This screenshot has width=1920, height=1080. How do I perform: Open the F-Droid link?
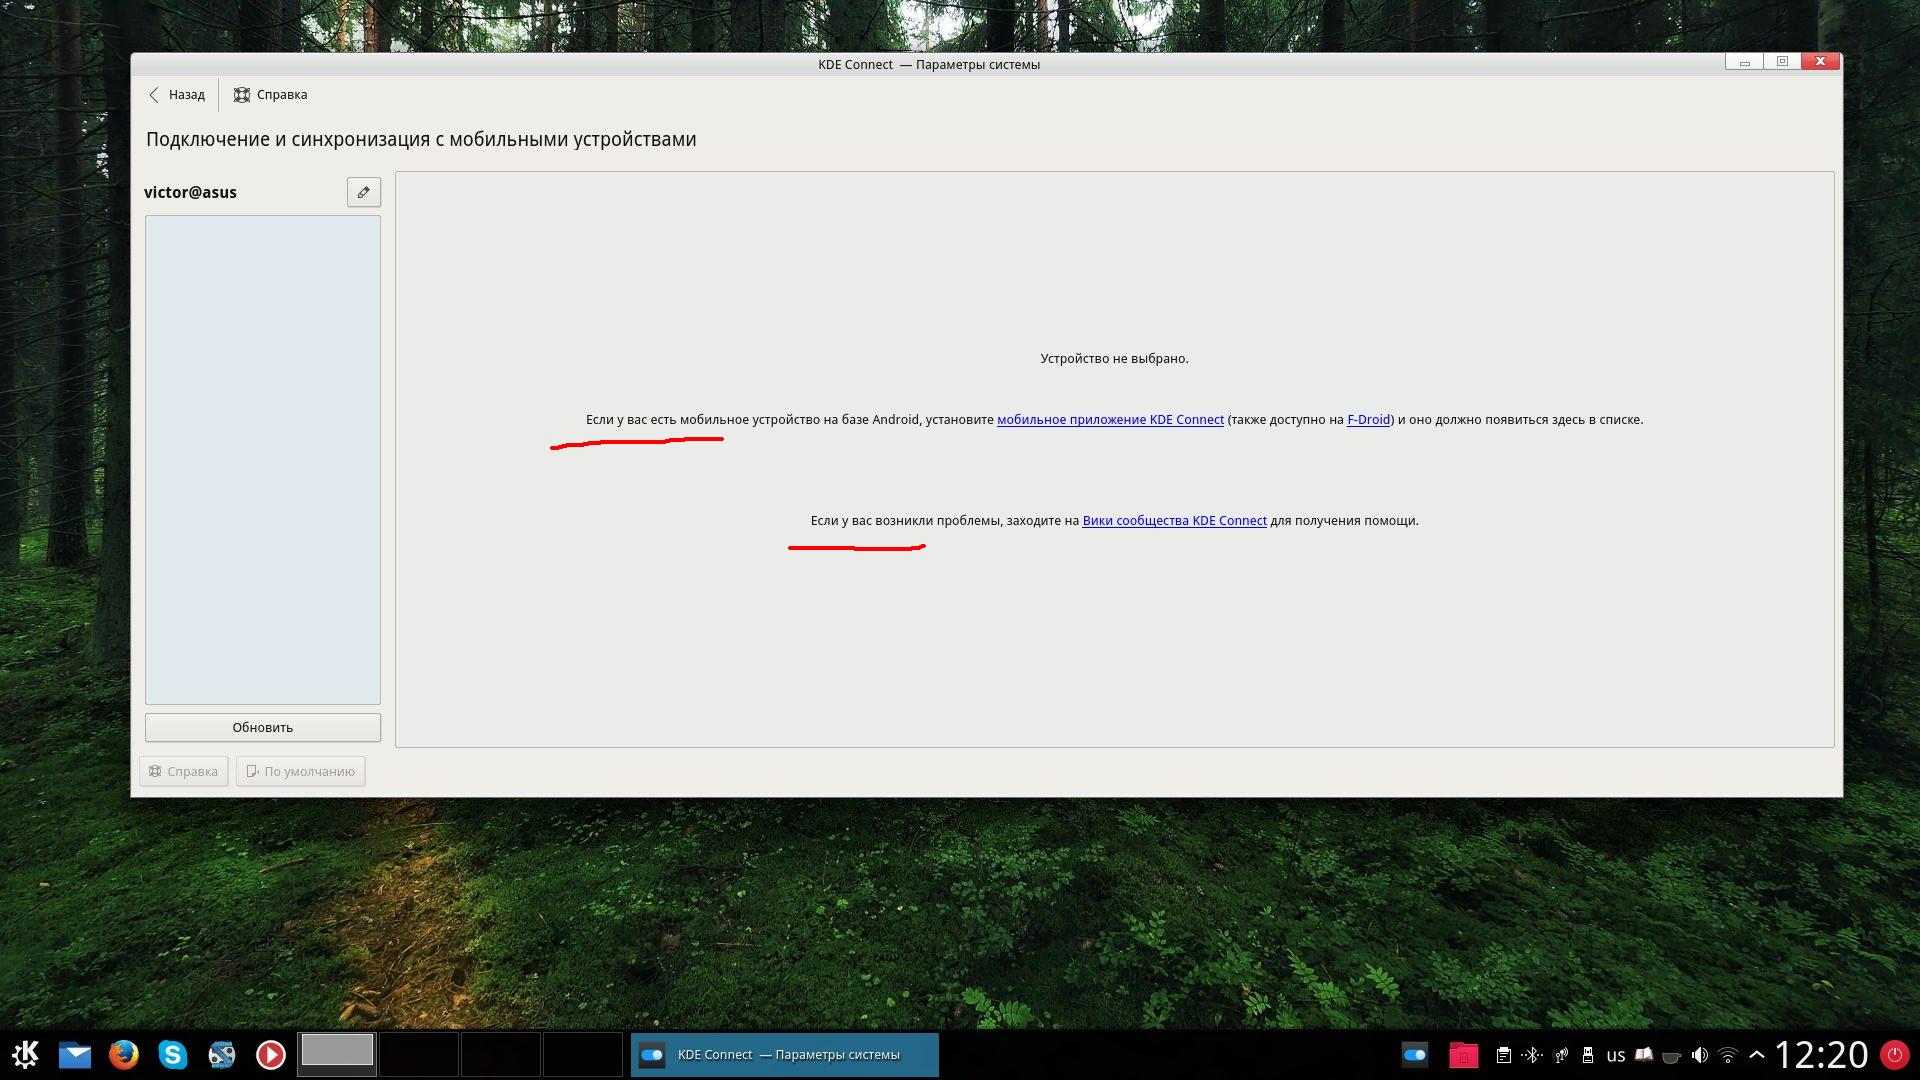(1368, 420)
